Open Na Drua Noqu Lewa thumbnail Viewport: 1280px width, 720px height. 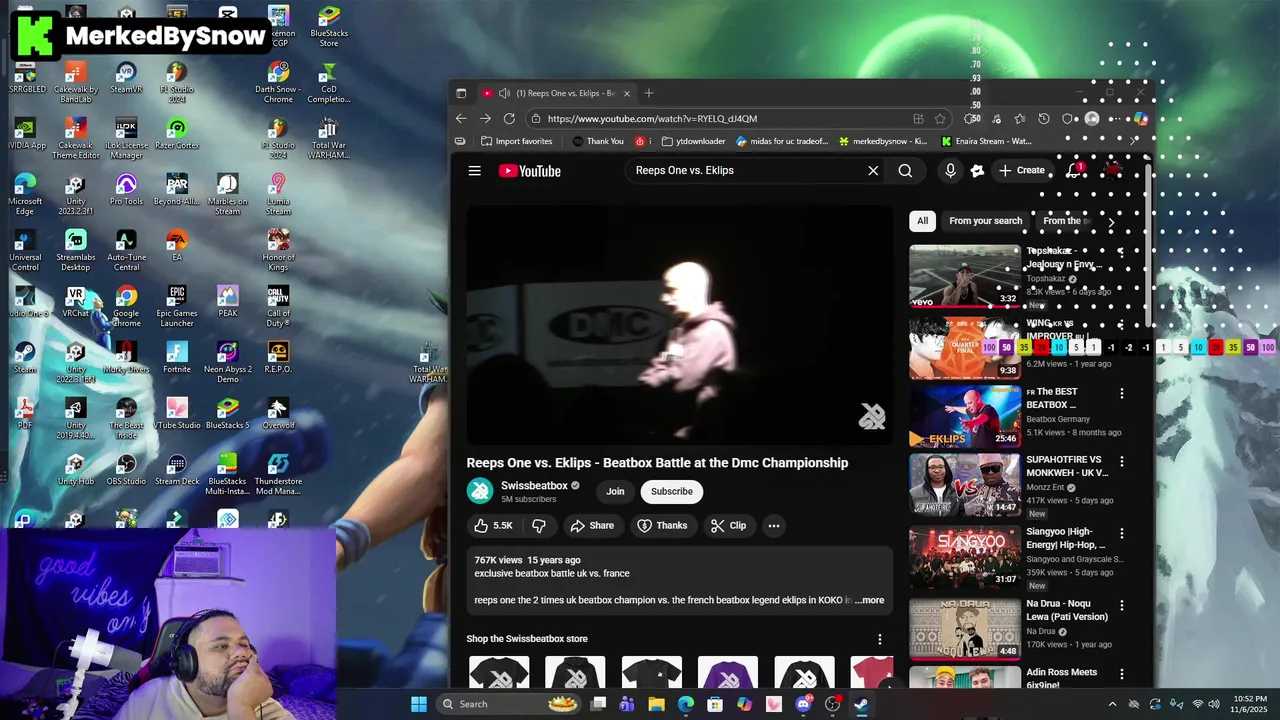pyautogui.click(x=964, y=628)
